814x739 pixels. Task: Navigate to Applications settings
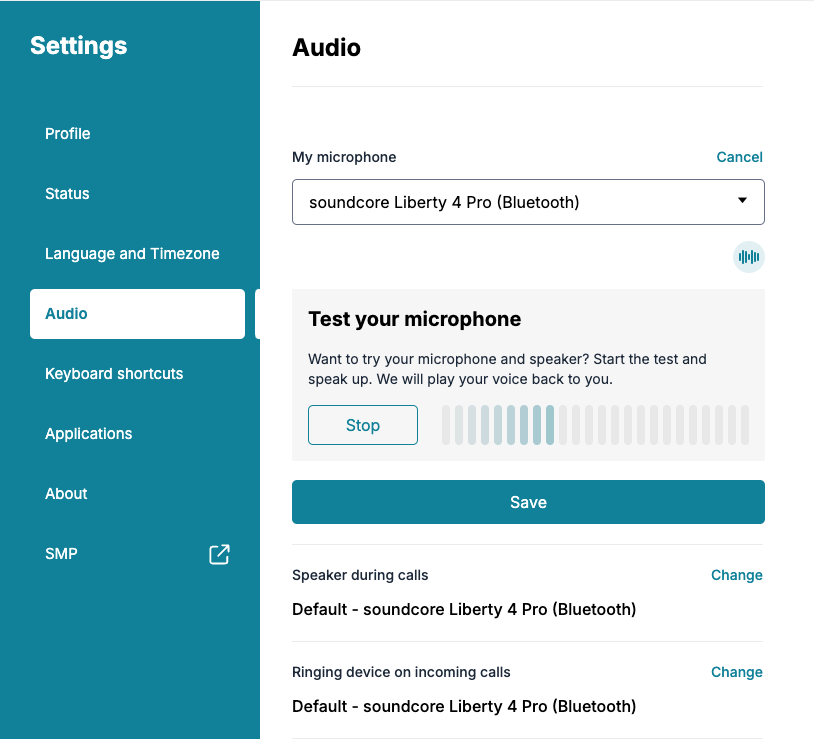[88, 434]
